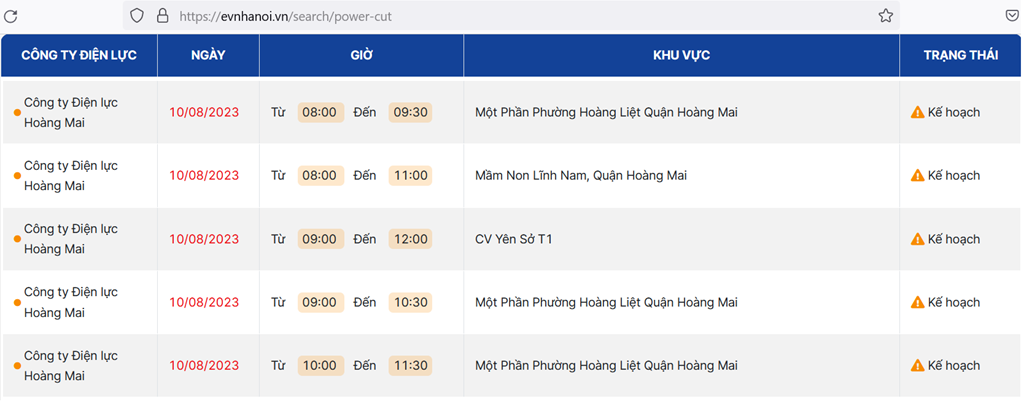Click the 08:00 start time in first row

pyautogui.click(x=320, y=112)
